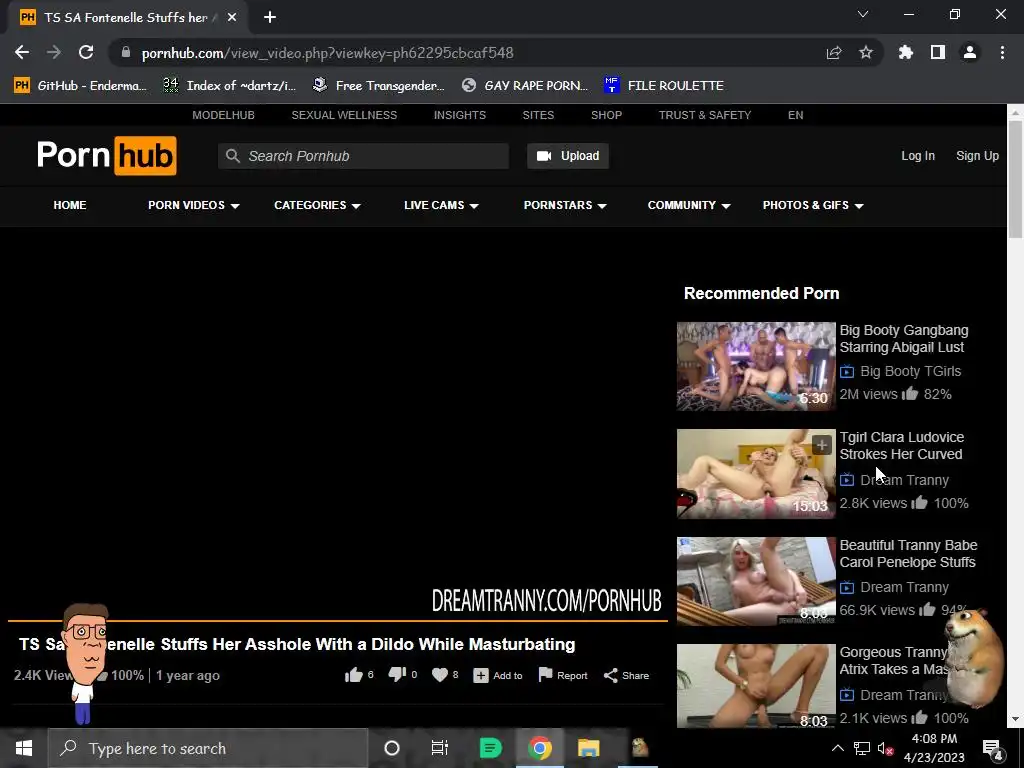Open the Index of ~dartz bookmark
Screen dimensions: 1024x768
[230, 86]
